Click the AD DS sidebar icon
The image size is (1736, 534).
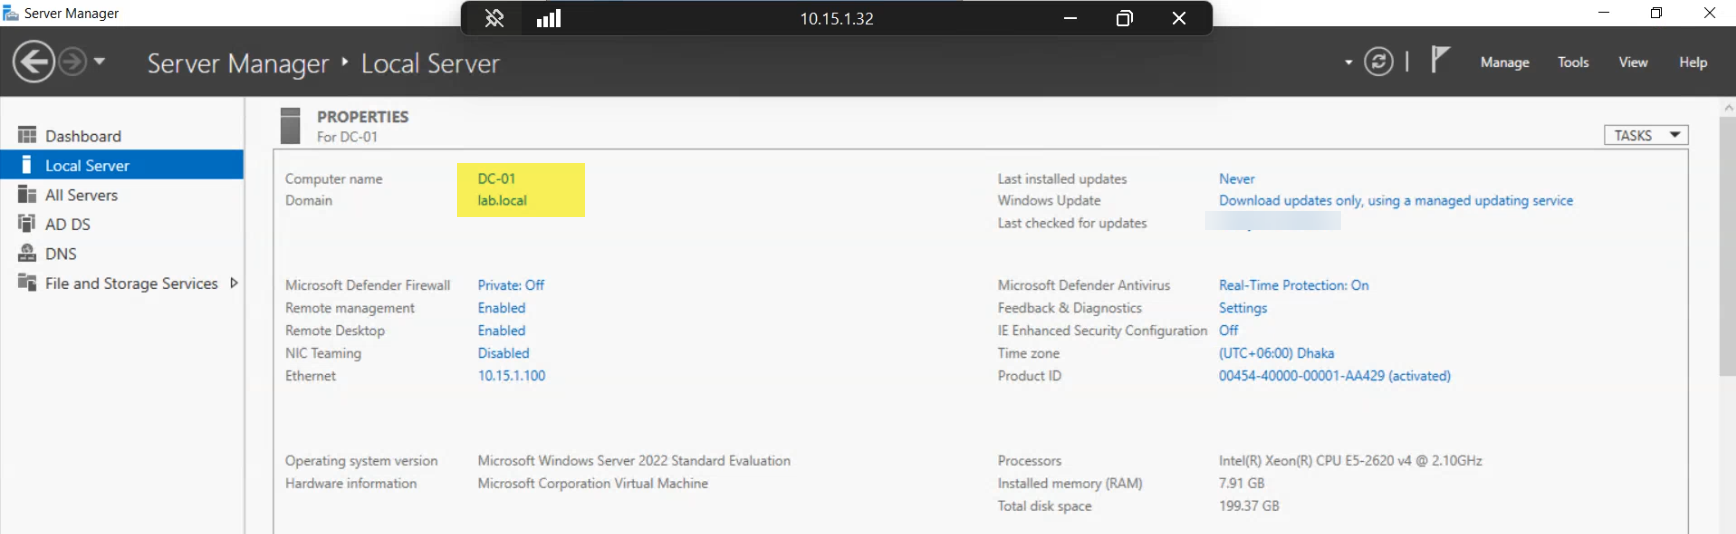27,223
